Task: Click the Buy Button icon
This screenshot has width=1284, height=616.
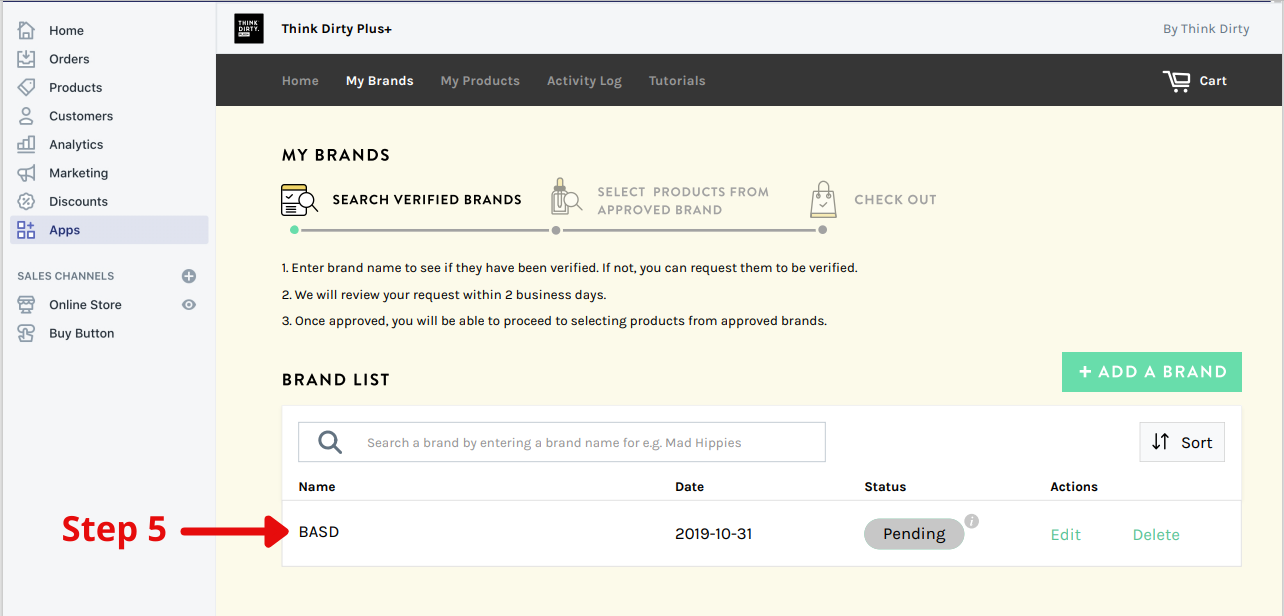Action: tap(26, 333)
